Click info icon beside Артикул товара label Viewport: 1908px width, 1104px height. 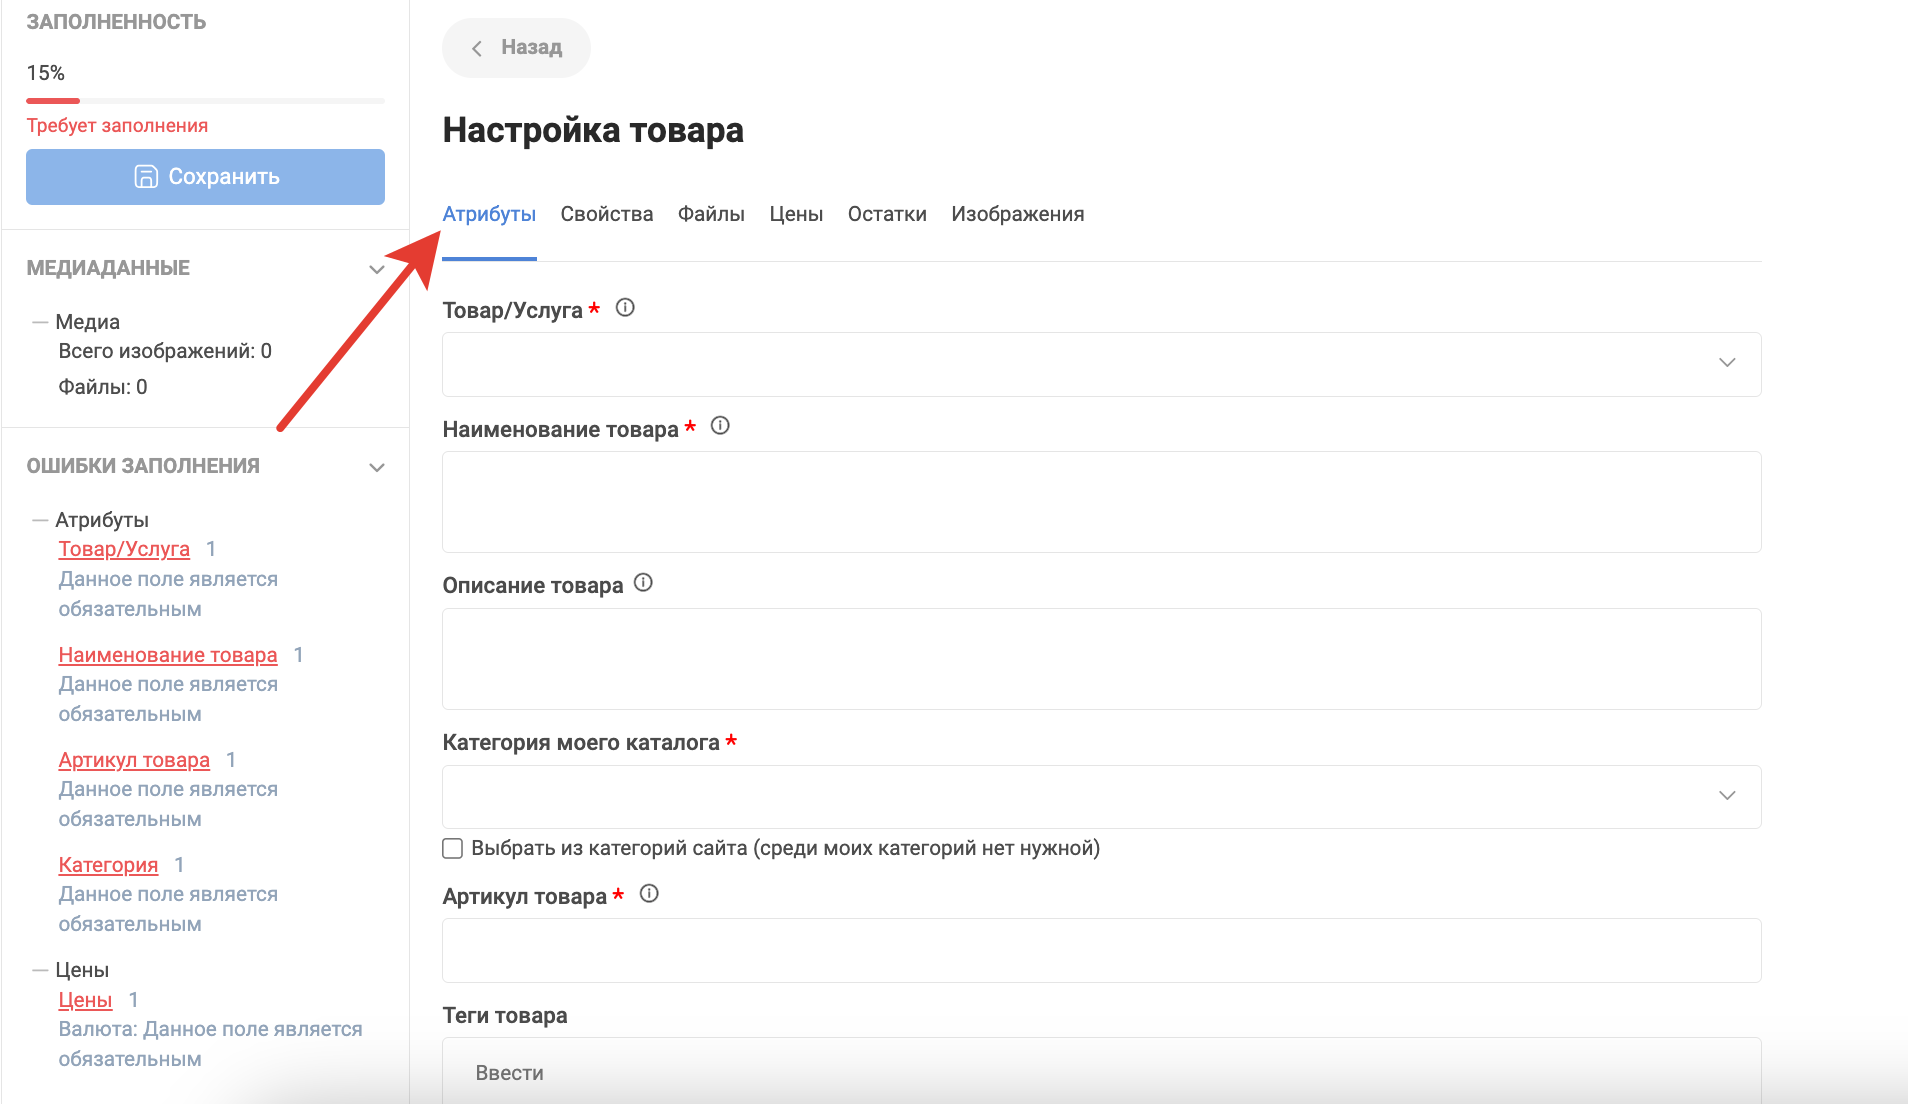(649, 894)
